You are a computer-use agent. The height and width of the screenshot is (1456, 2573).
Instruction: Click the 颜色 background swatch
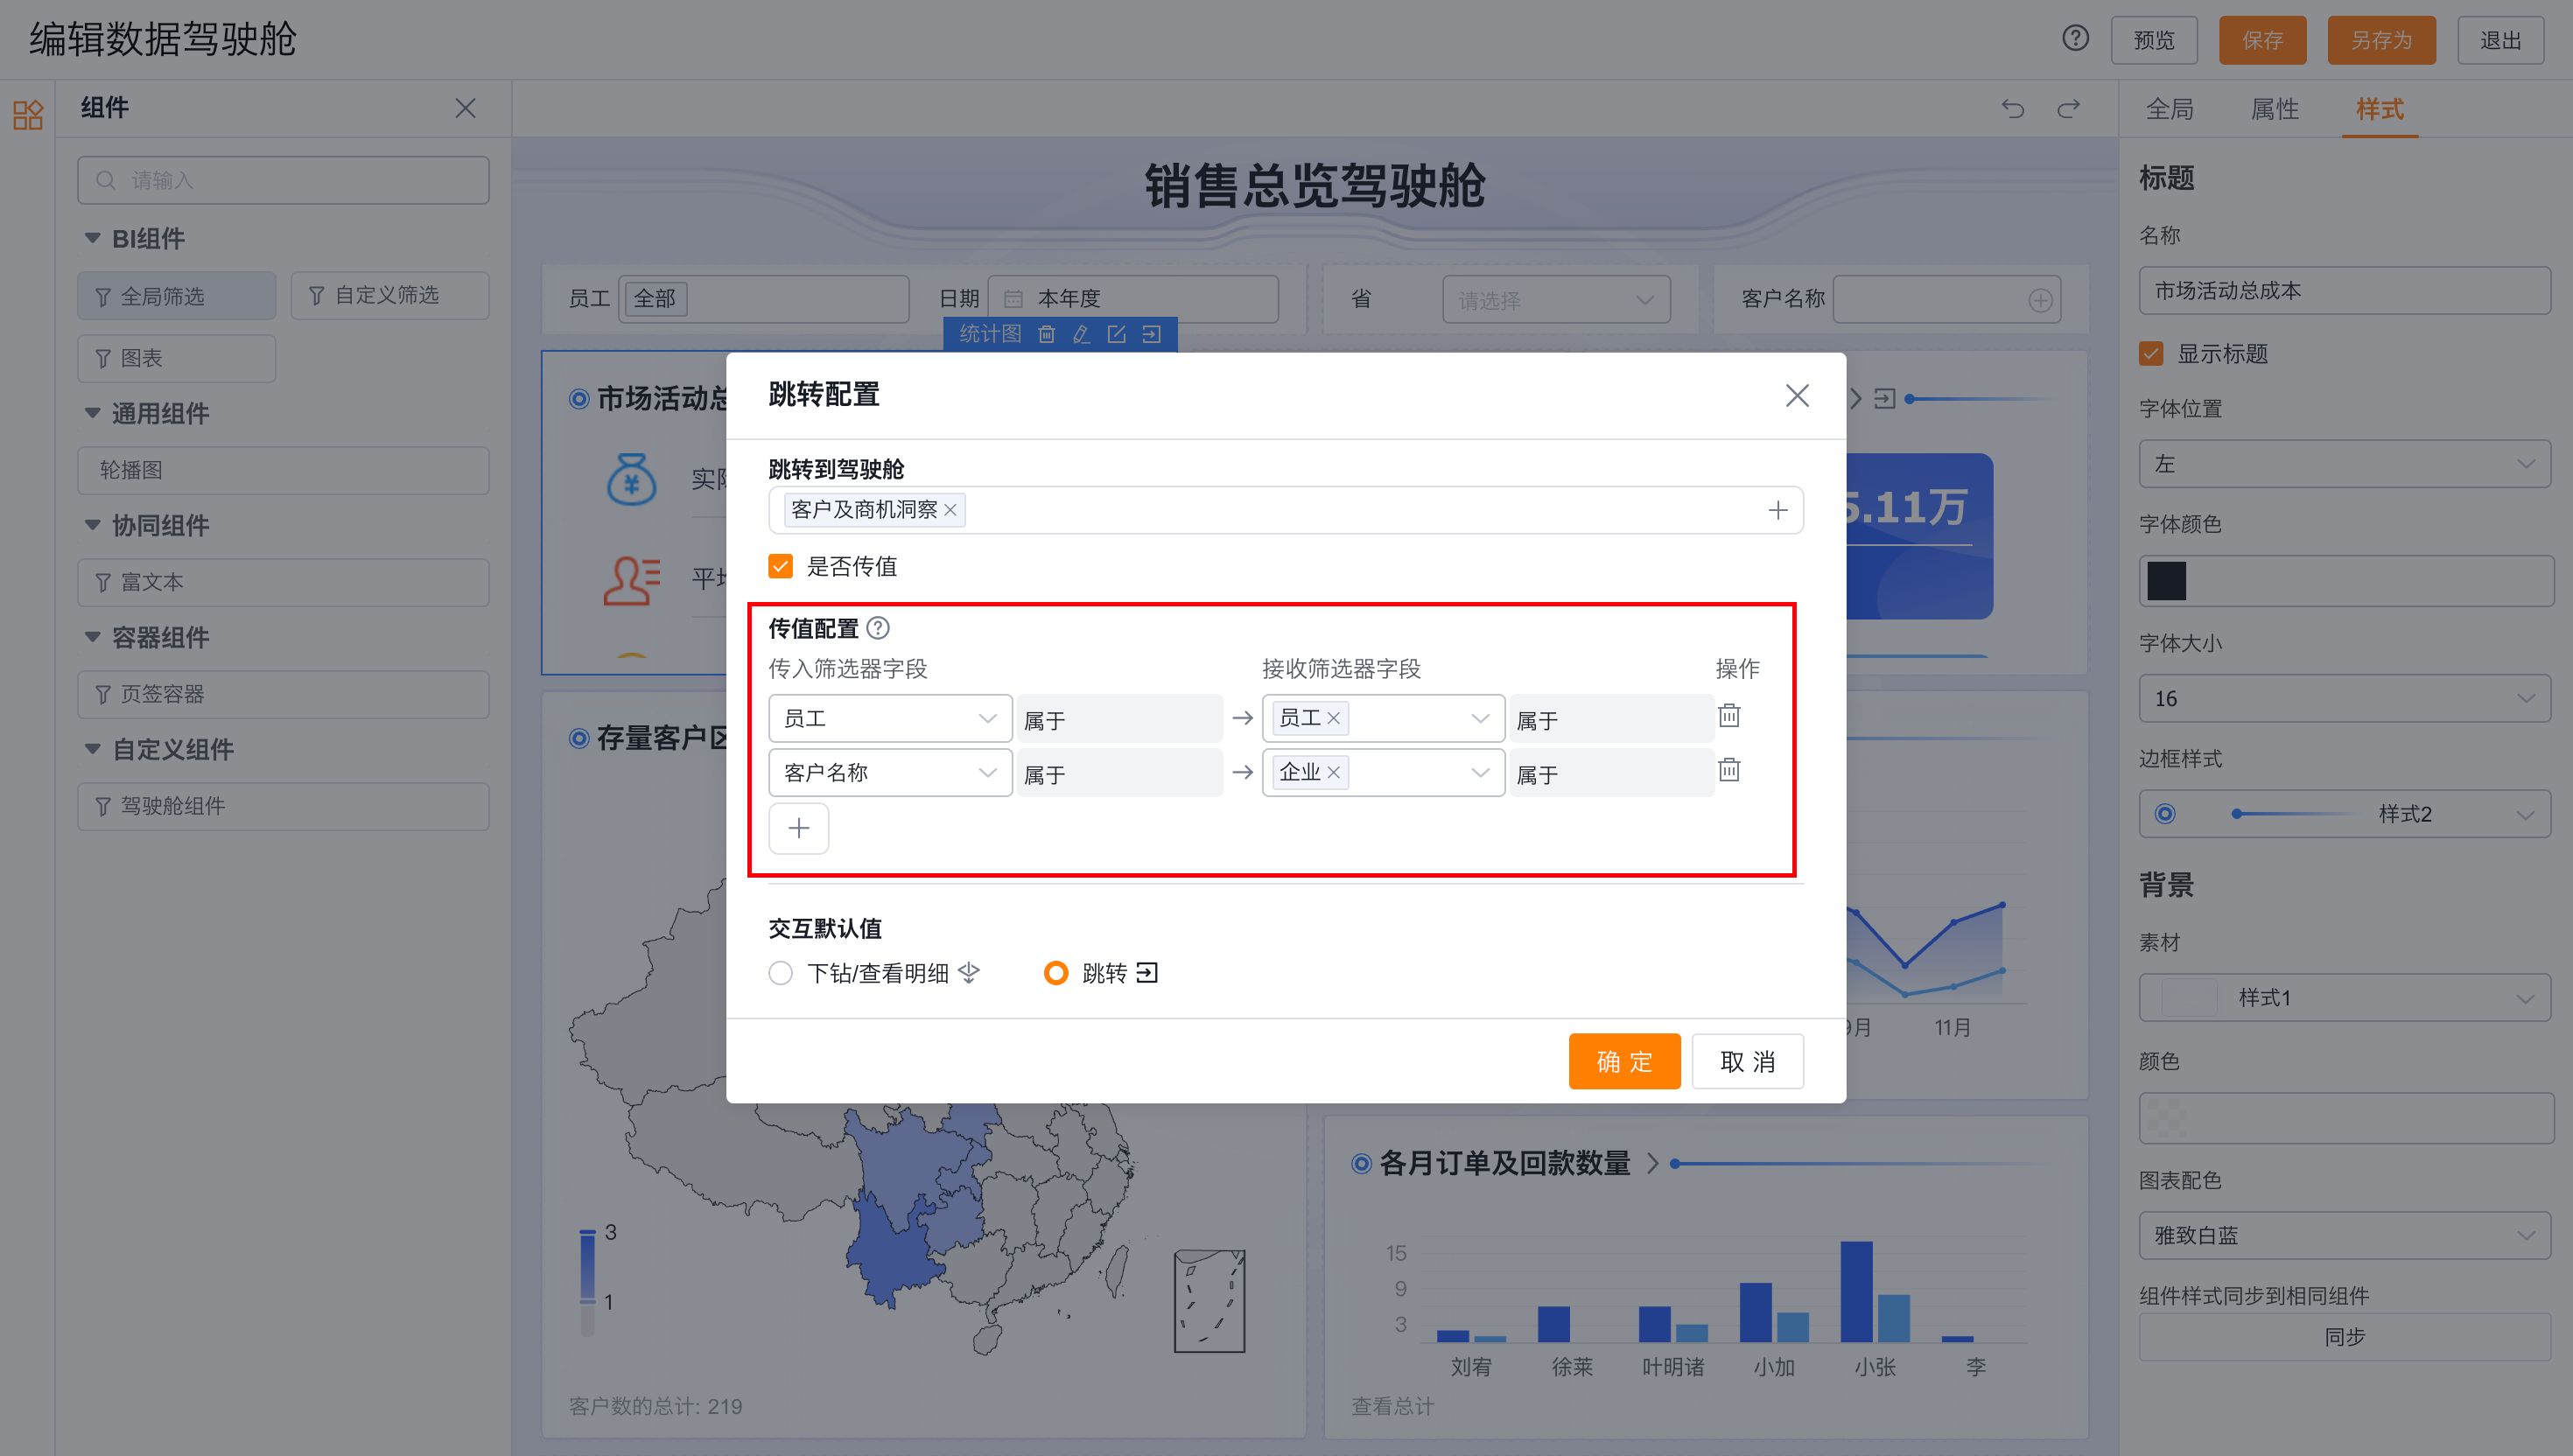pos(2166,1118)
